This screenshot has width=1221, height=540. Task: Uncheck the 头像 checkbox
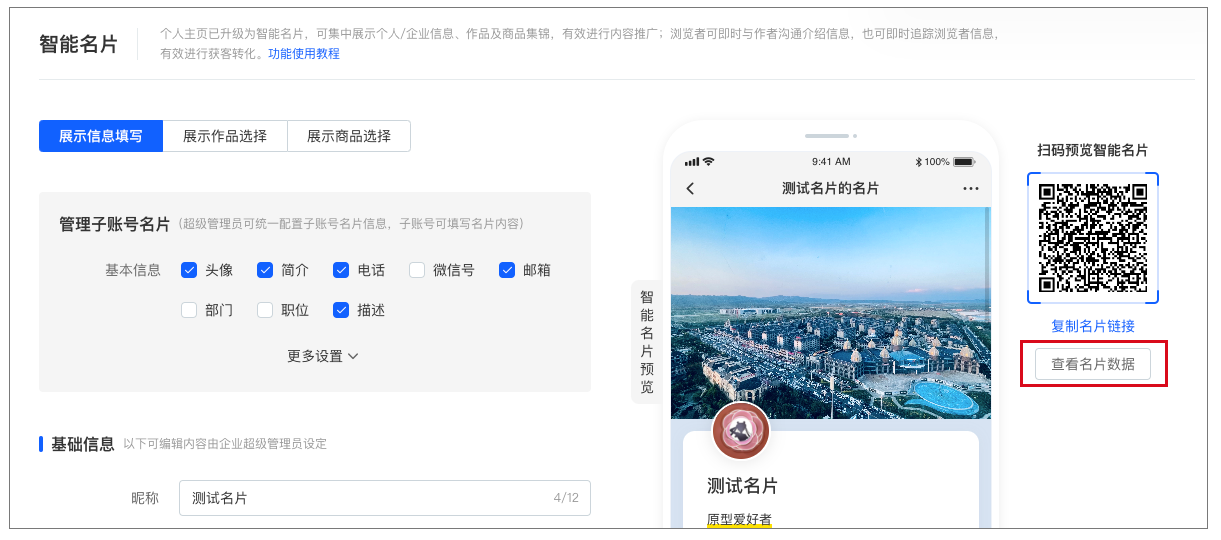point(189,270)
